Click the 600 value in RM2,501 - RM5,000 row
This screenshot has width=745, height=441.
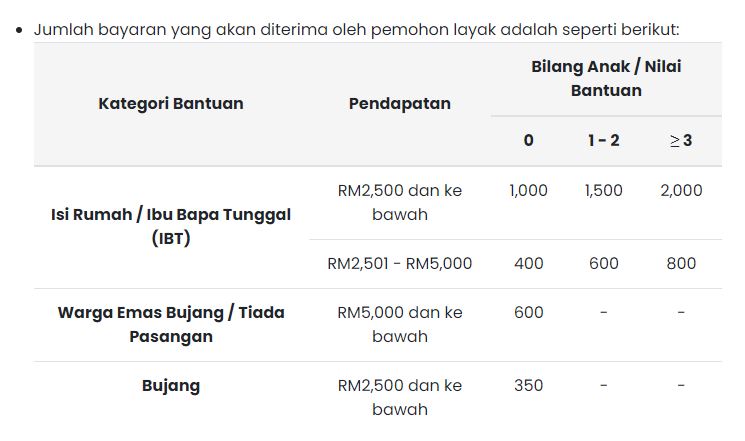coord(603,263)
